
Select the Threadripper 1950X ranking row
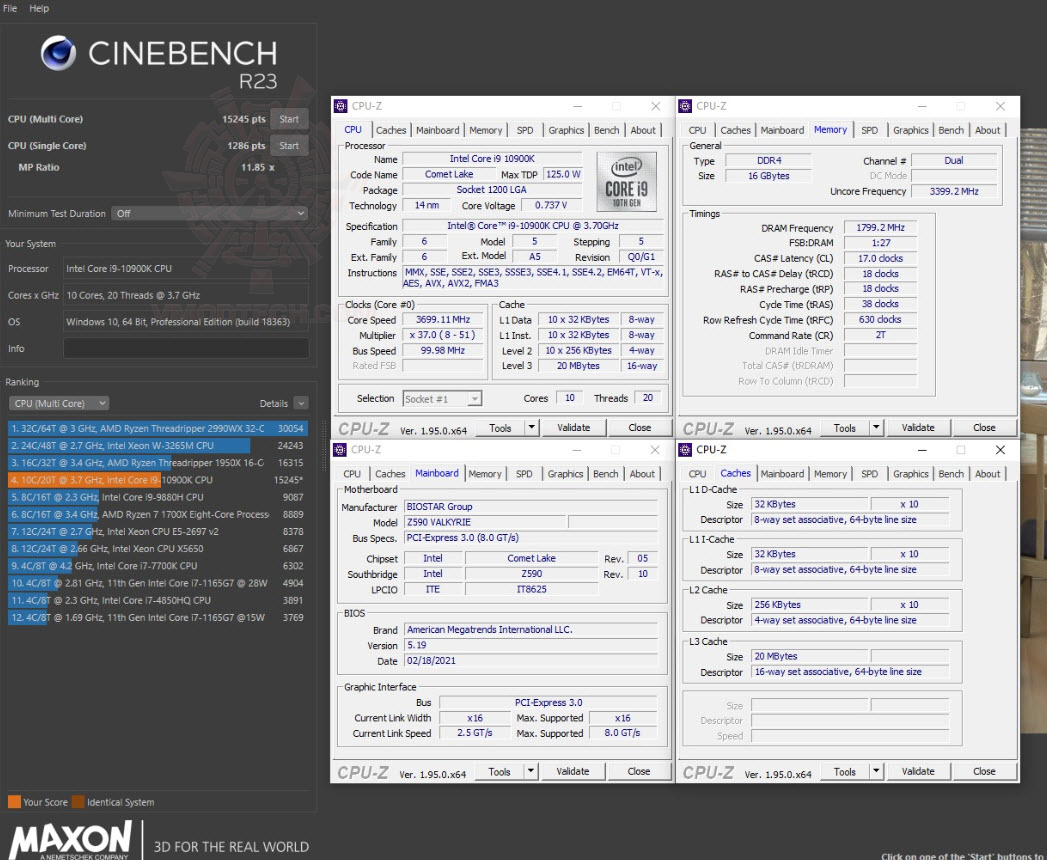tap(158, 463)
